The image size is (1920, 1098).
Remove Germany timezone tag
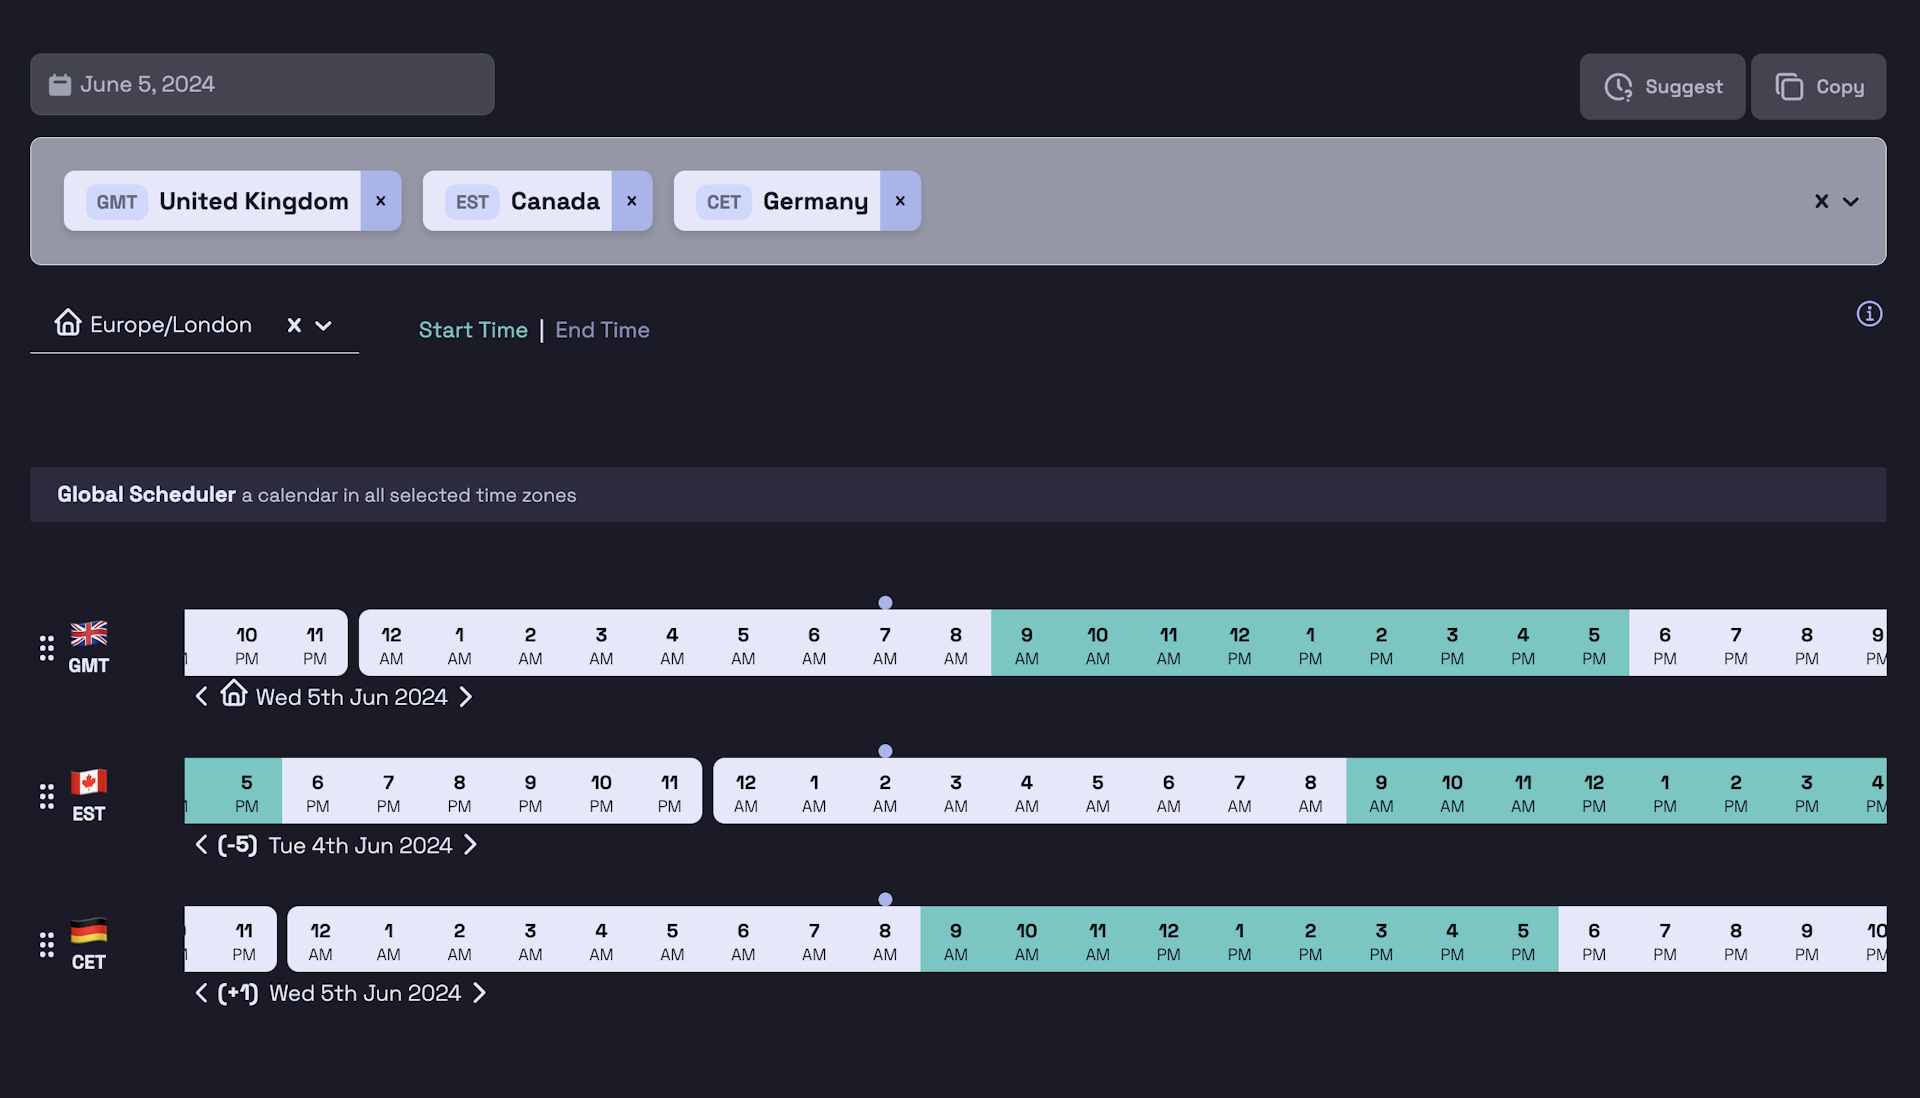[x=899, y=200]
